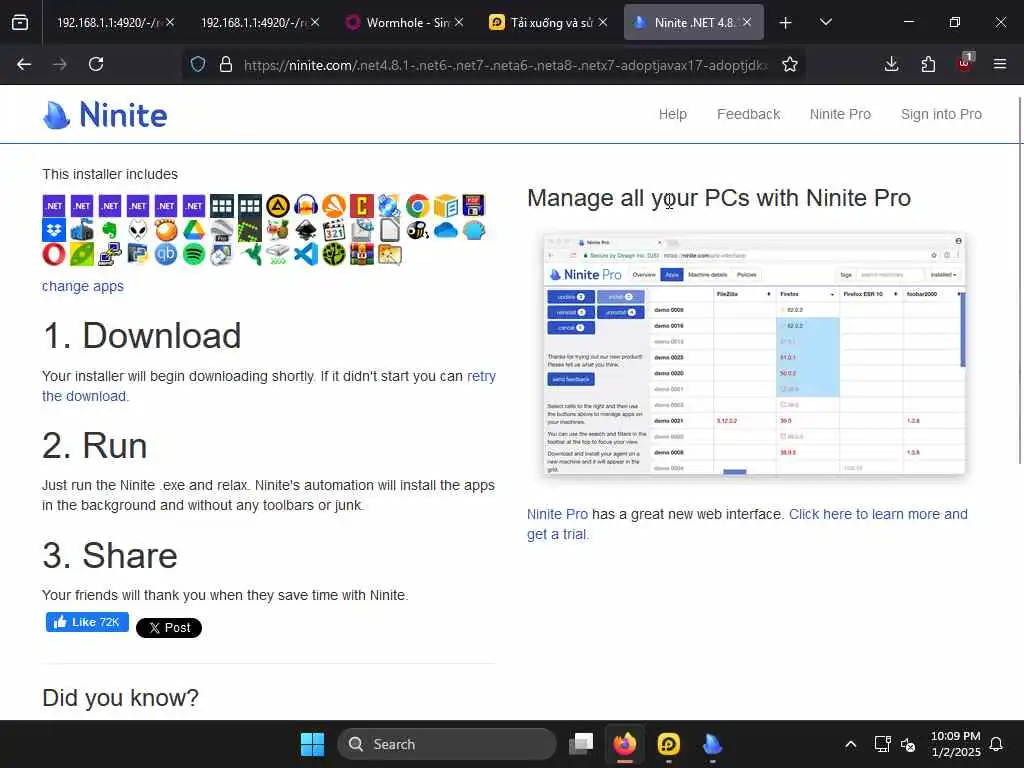Click the K-Lite Codecs 321 clapperboard icon
The height and width of the screenshot is (768, 1024).
[334, 231]
